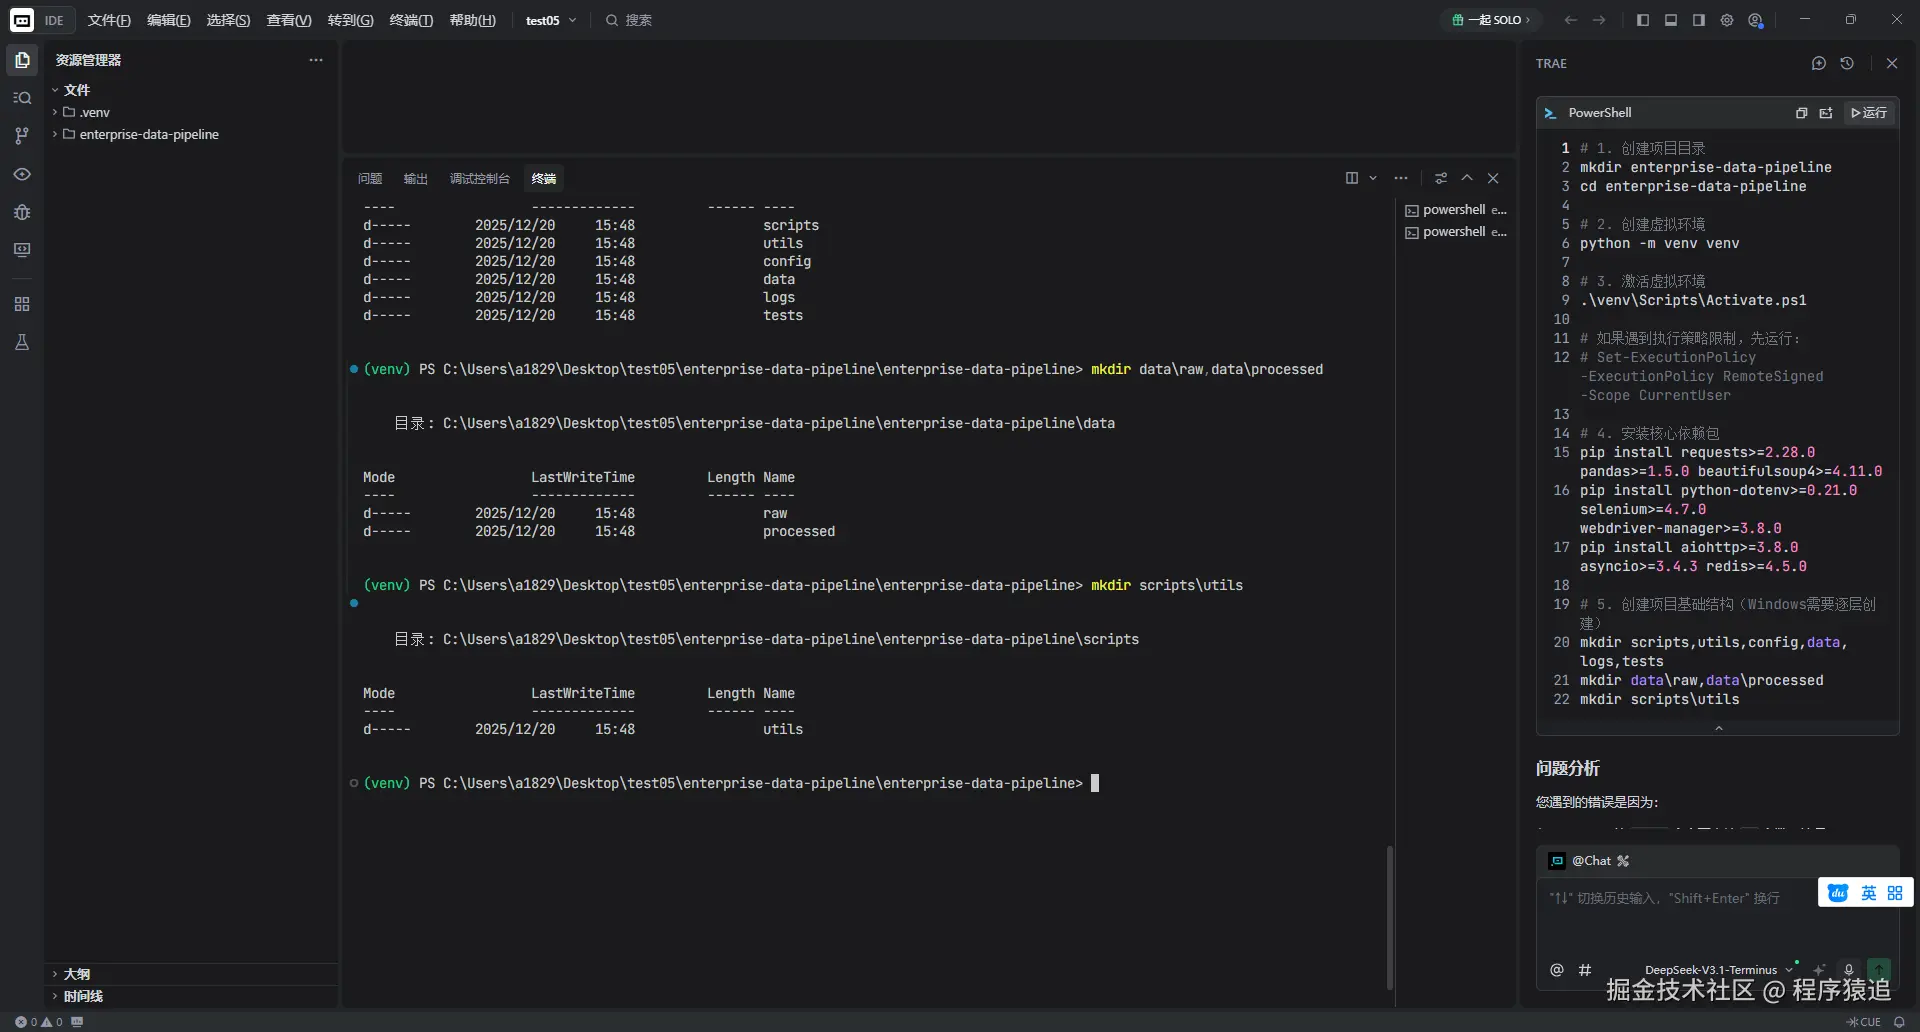Screen dimensions: 1920x1032
Task: Click the Trae IDE logo icon
Action: click(x=22, y=20)
